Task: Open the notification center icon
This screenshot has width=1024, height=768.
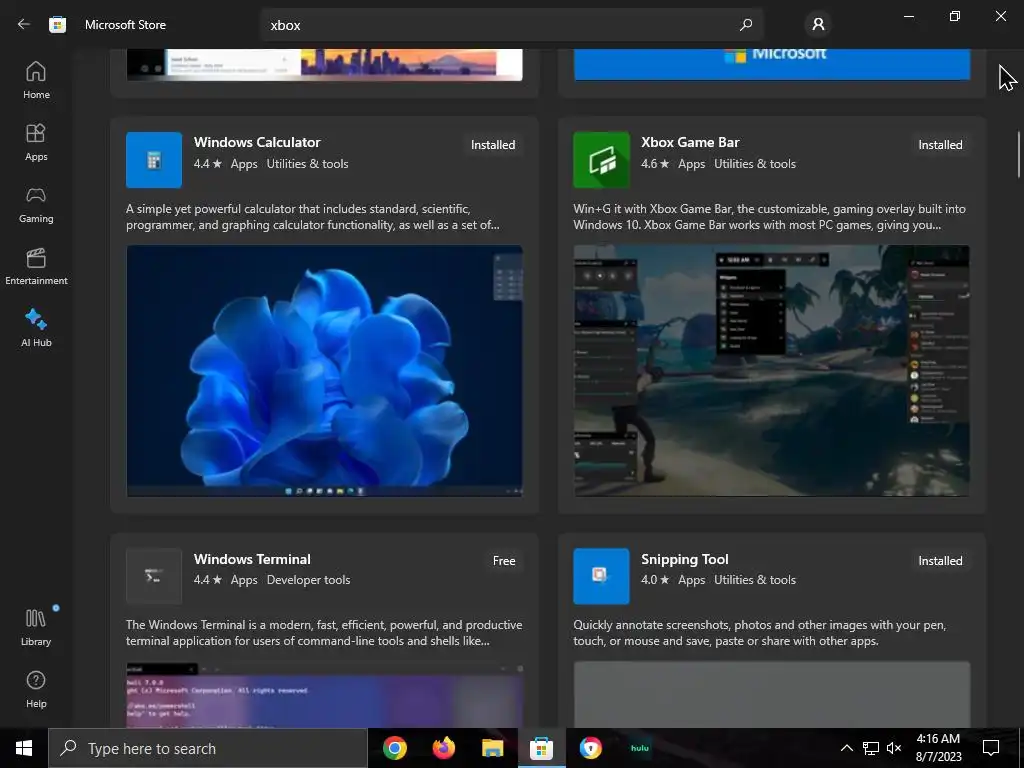Action: click(991, 748)
